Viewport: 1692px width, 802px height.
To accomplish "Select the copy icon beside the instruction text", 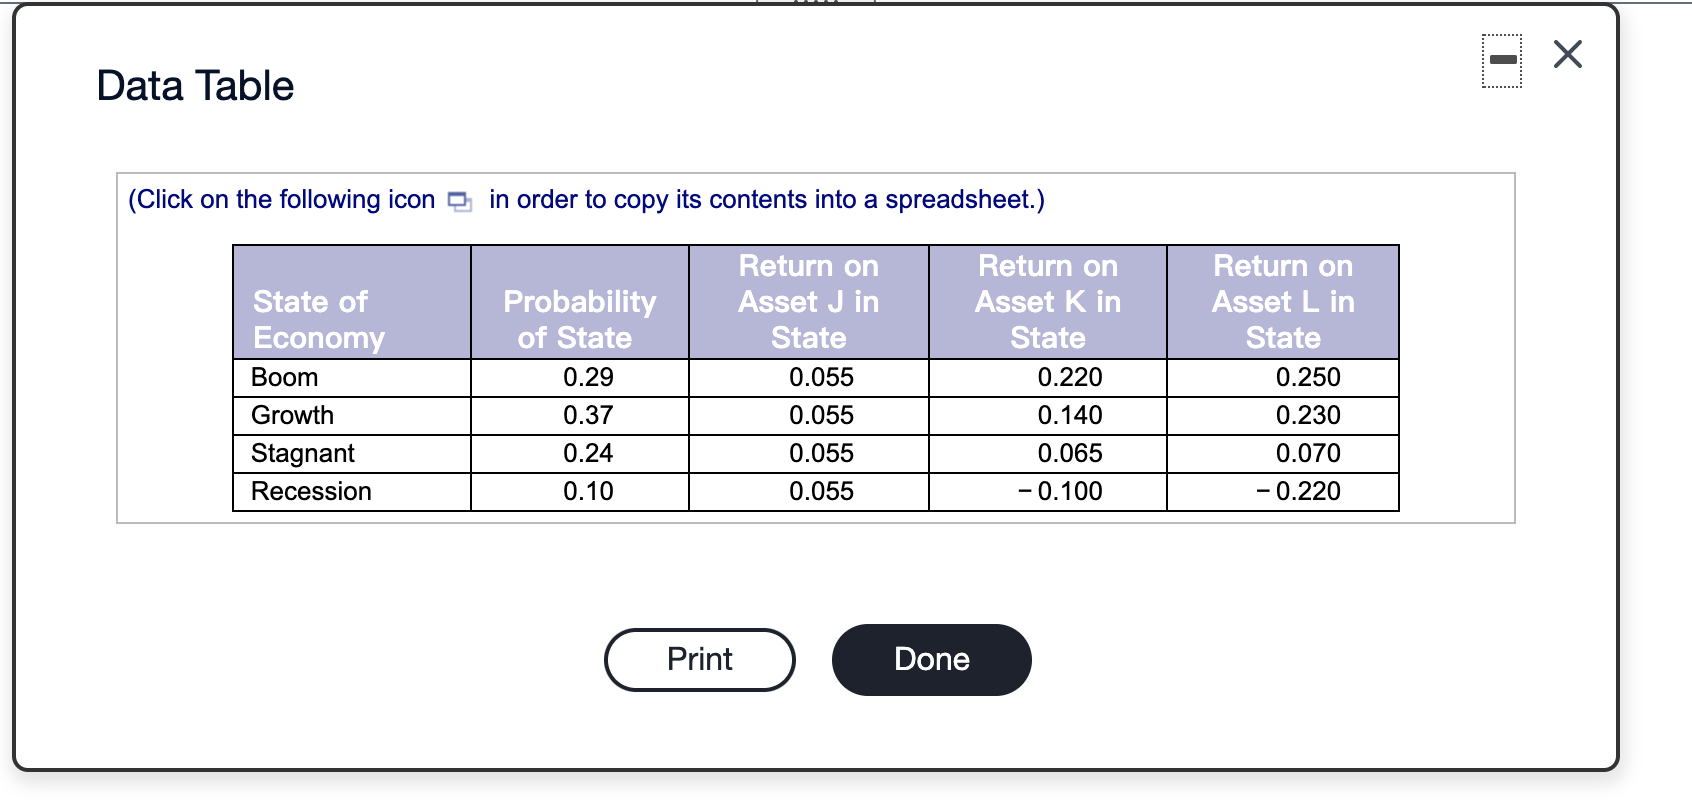I will click(458, 200).
